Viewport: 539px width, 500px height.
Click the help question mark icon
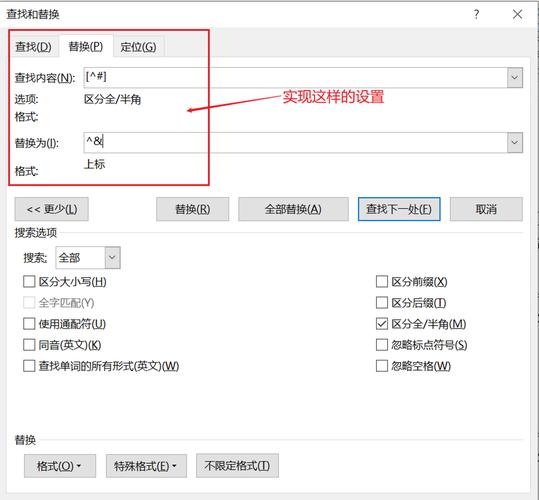click(x=476, y=14)
